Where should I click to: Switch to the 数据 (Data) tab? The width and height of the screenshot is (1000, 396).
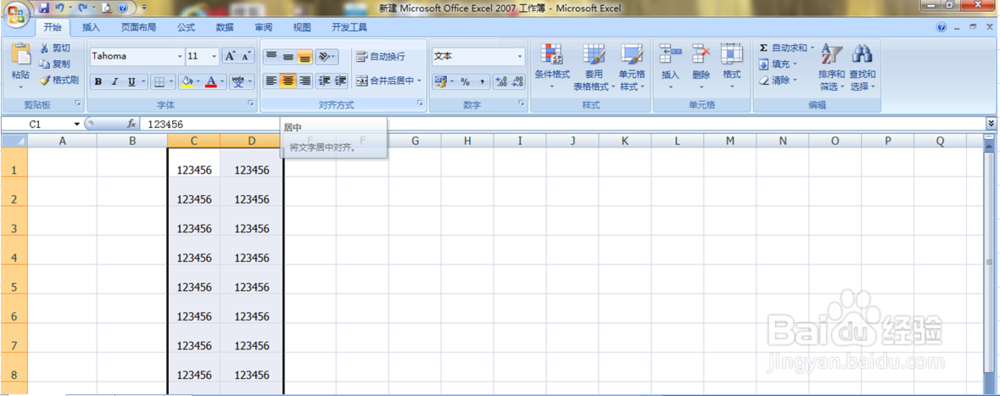point(224,27)
